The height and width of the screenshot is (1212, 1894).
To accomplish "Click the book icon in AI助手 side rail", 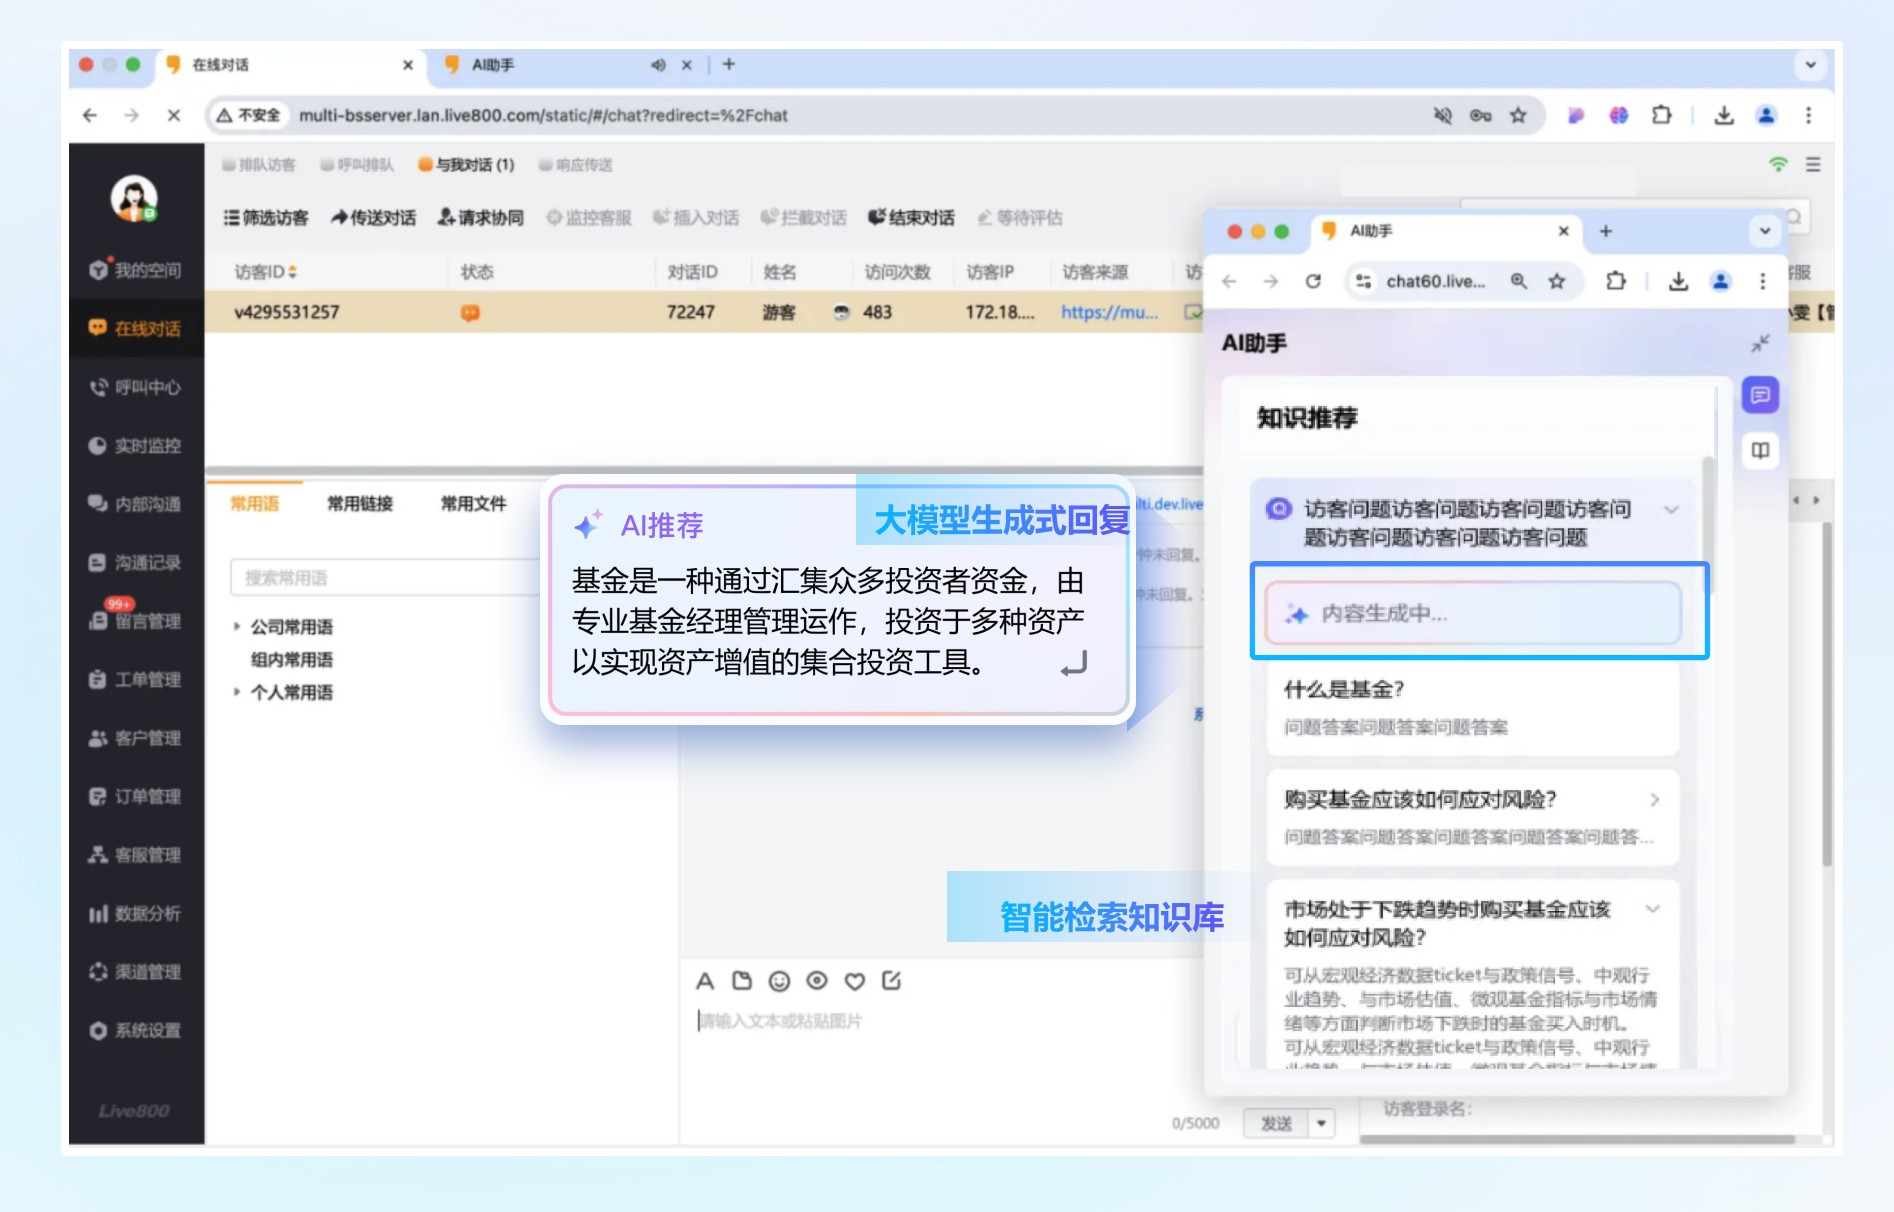I will point(1760,450).
